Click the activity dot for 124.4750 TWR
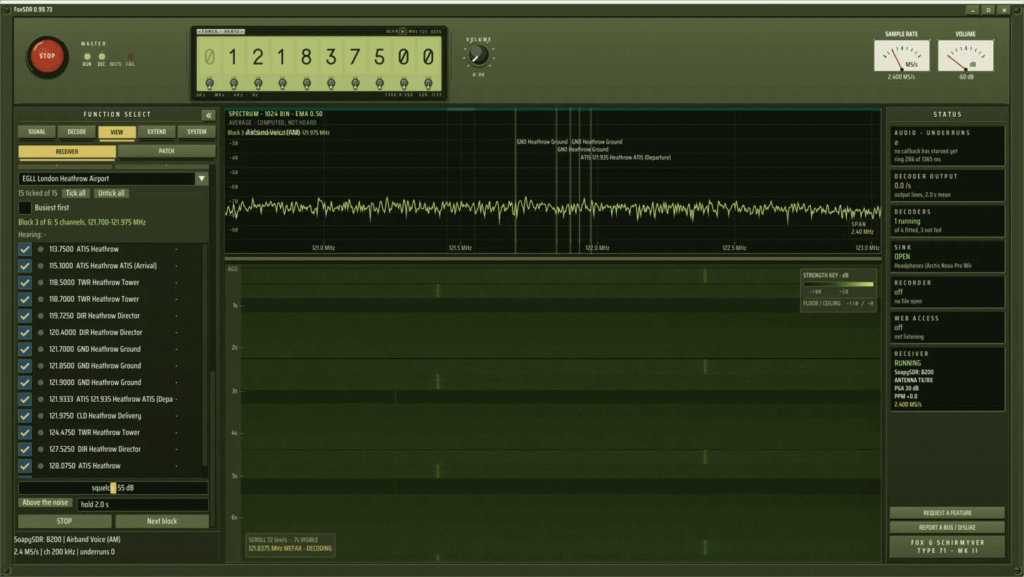This screenshot has height=577, width=1024. [x=40, y=432]
